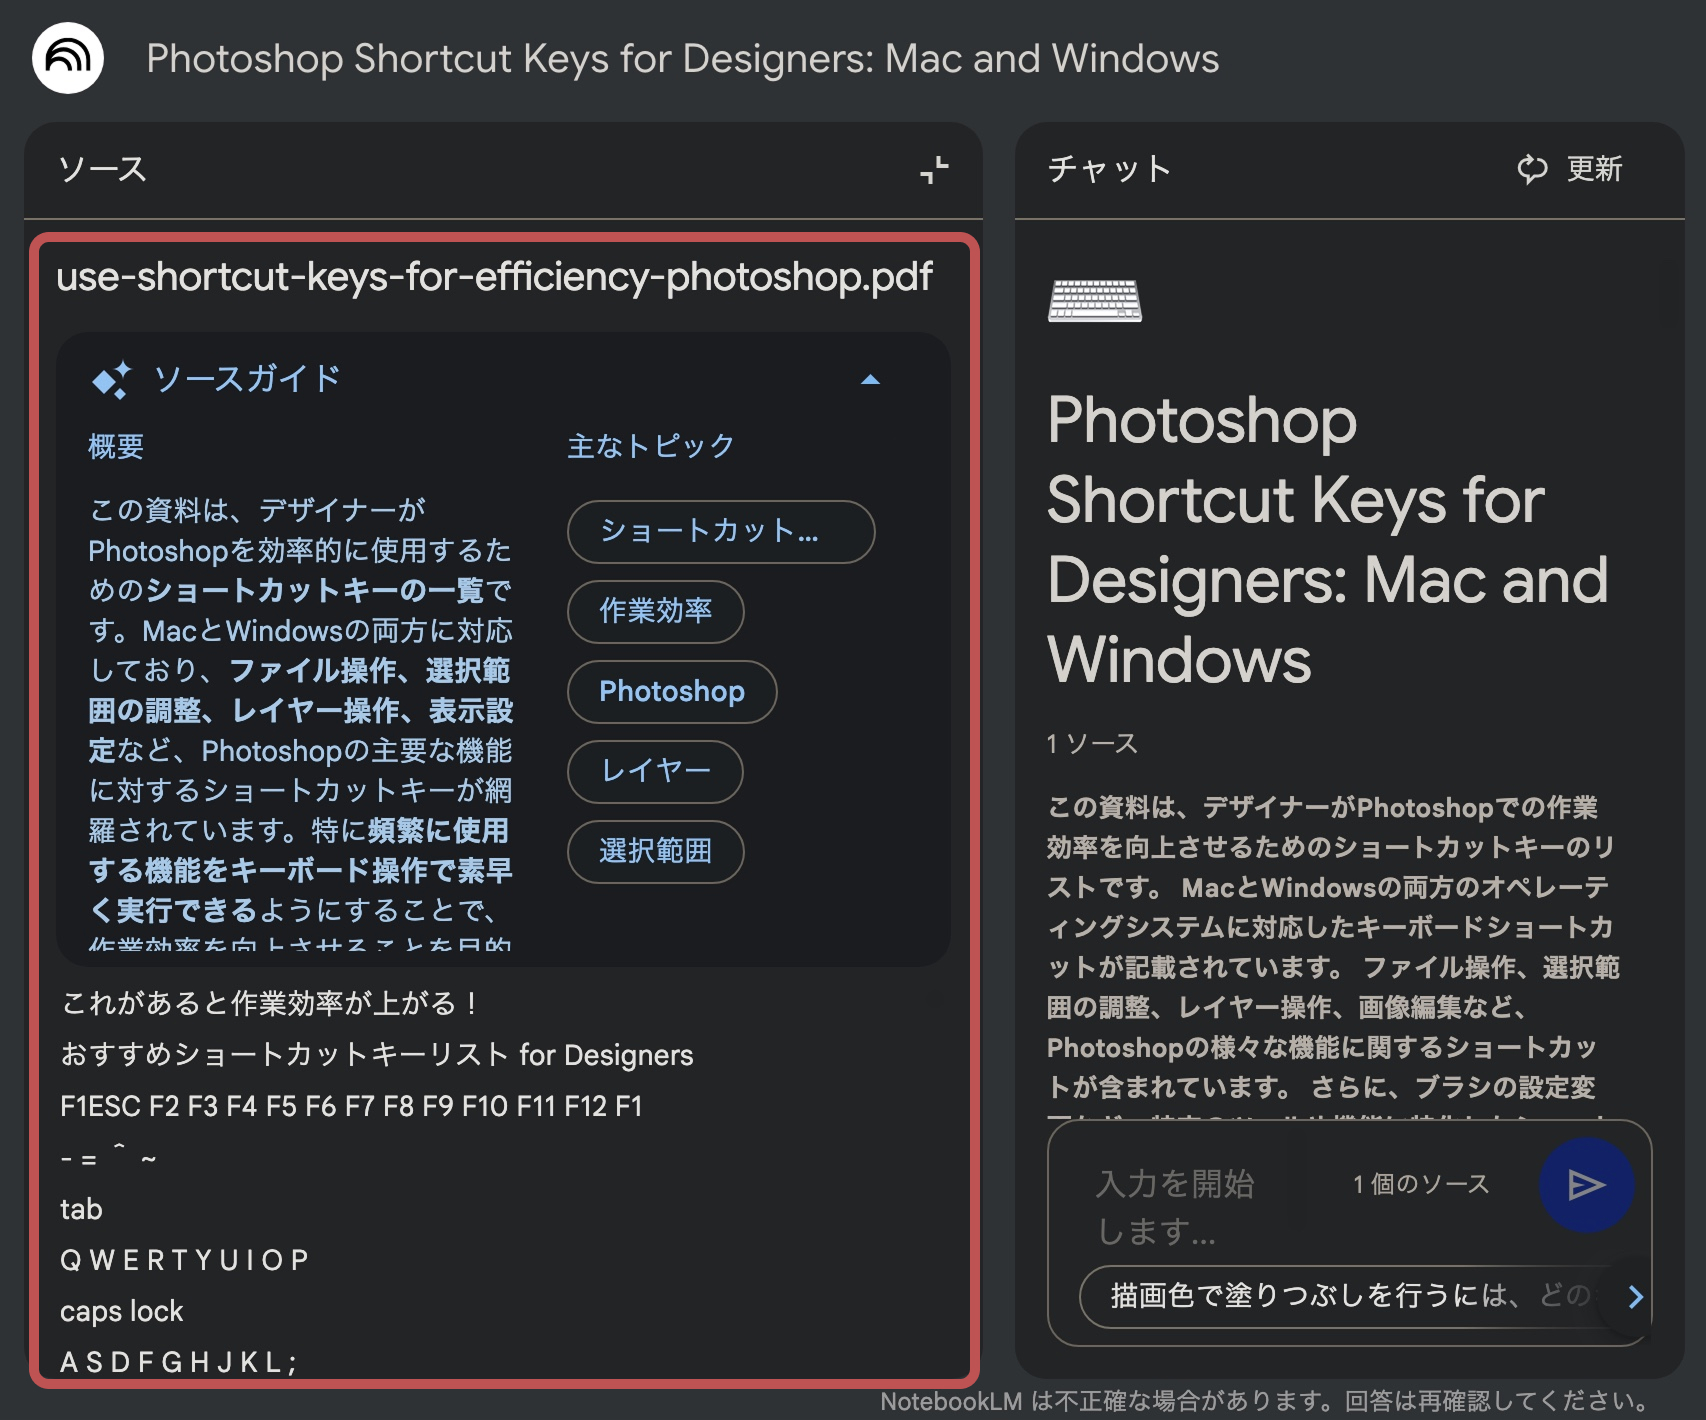
Task: Select the 作業効率 topic chip
Action: coord(656,612)
